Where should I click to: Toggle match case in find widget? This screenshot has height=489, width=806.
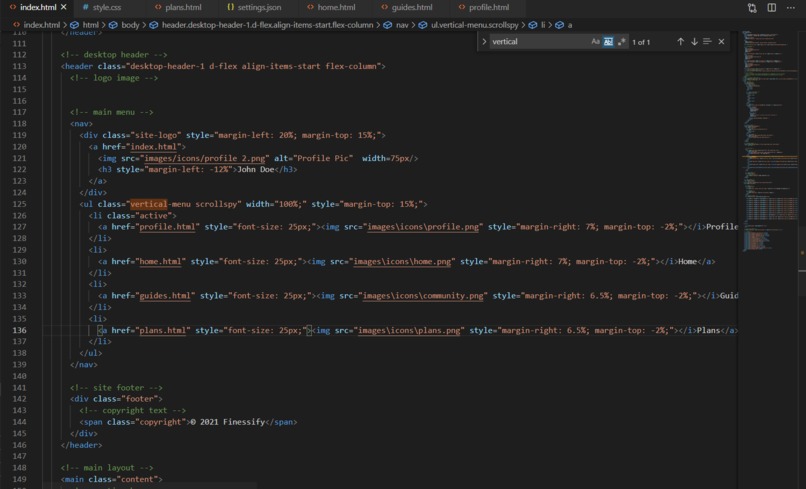(x=595, y=42)
